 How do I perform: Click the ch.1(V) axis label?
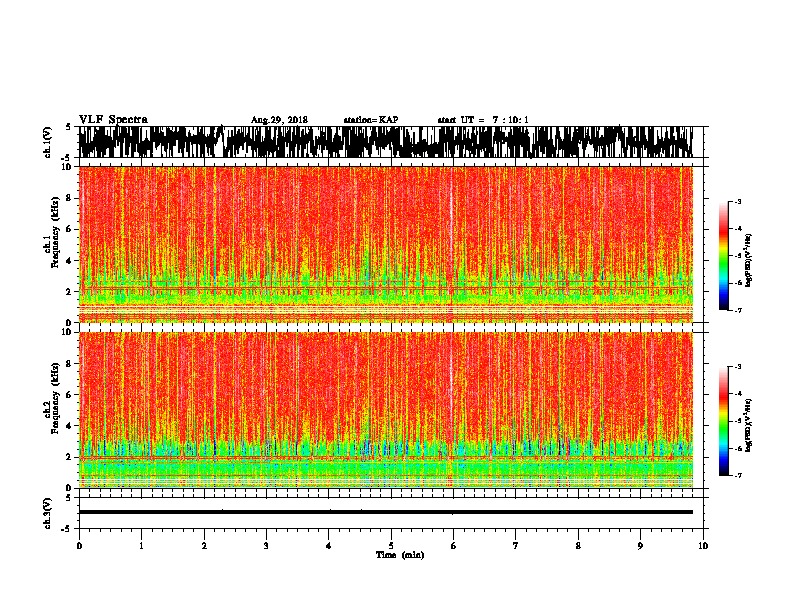pyautogui.click(x=48, y=142)
